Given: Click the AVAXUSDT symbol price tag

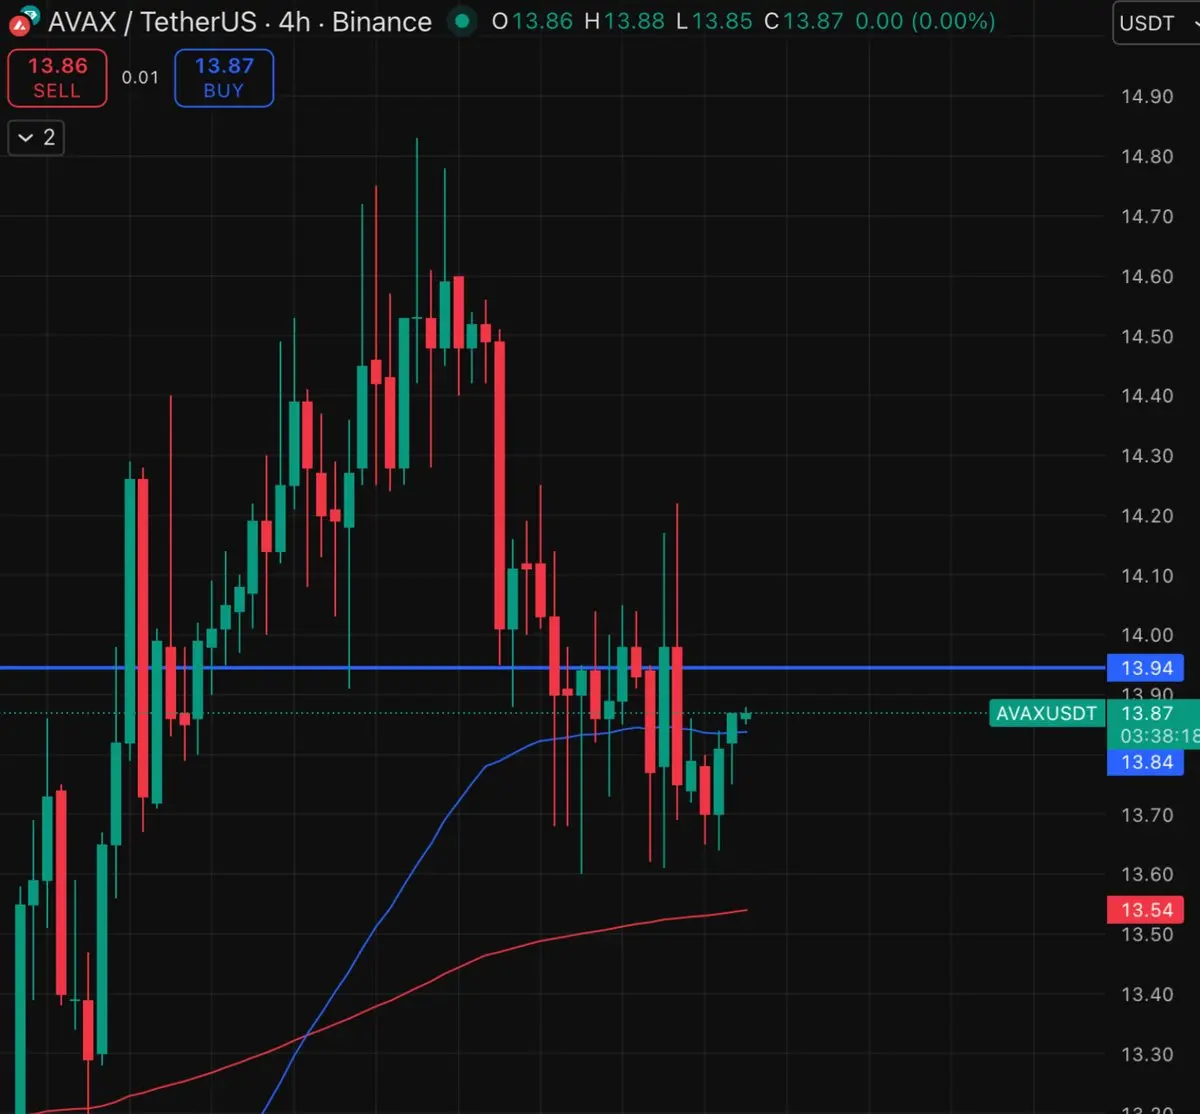Looking at the screenshot, I should (1047, 714).
